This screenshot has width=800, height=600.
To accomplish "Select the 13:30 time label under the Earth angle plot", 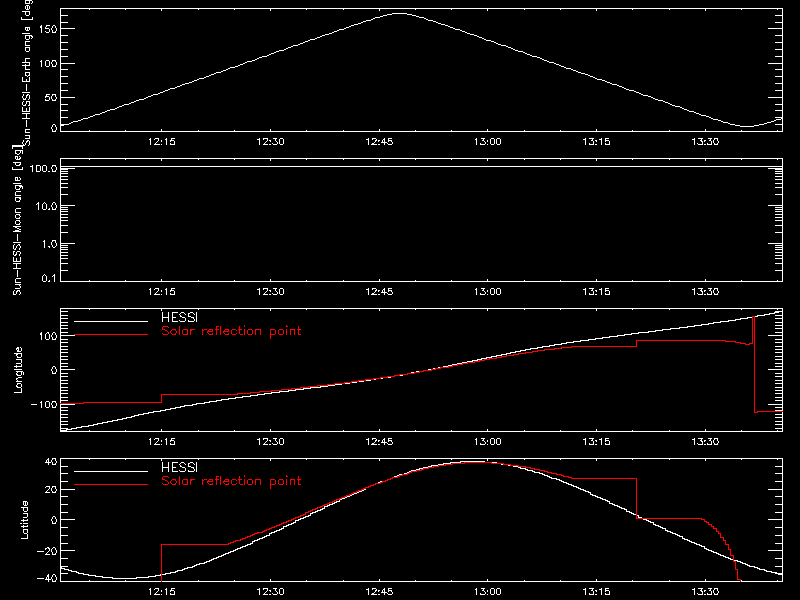I will tap(705, 141).
